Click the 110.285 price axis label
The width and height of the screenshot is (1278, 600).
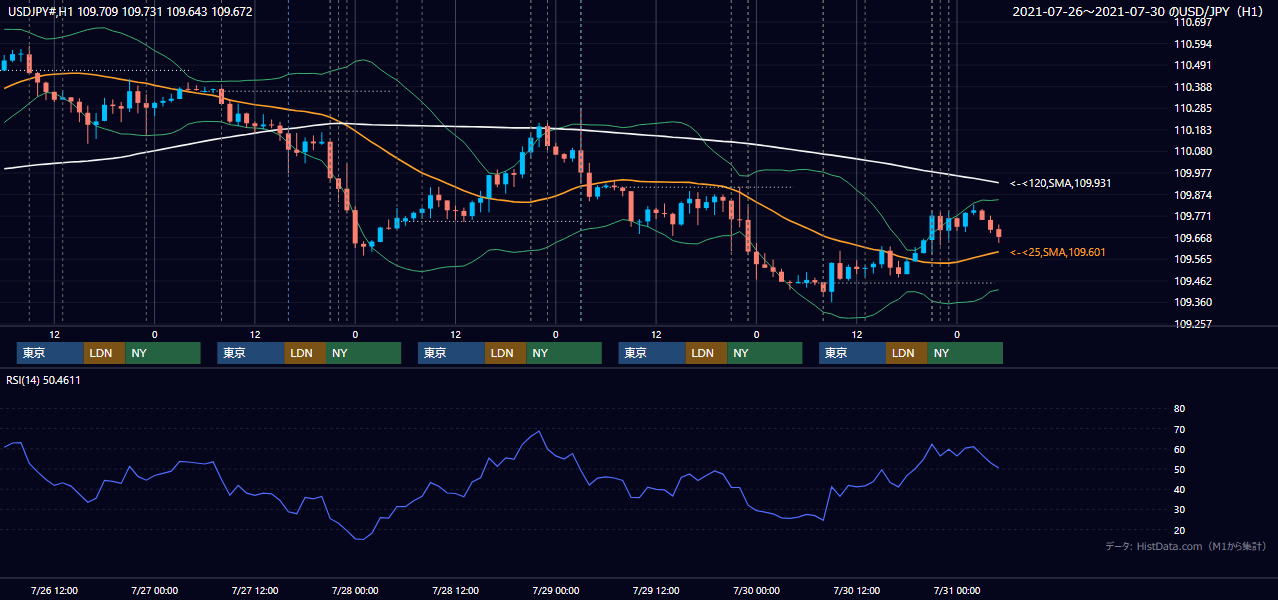tap(1192, 108)
